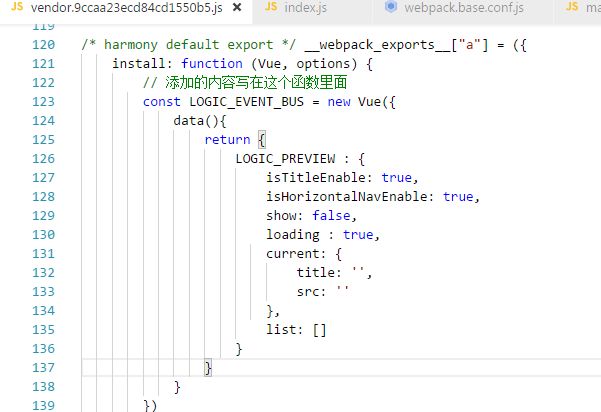Click the __webpack_exports__ identifier
This screenshot has width=601, height=412.
point(377,45)
